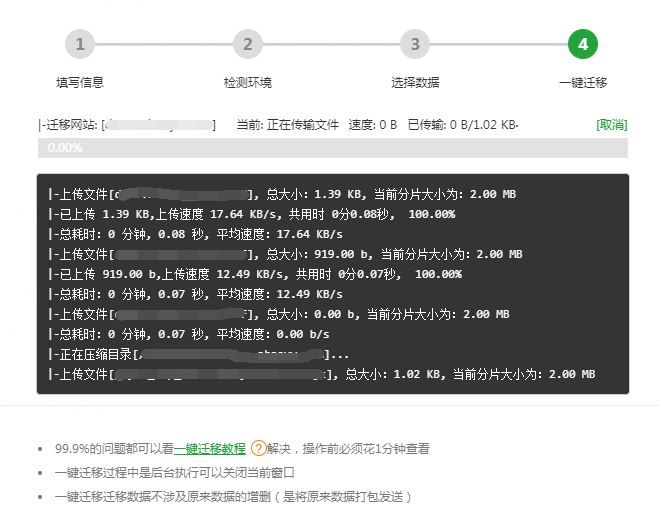Click the green step 4 circle
The image size is (659, 520).
[583, 44]
